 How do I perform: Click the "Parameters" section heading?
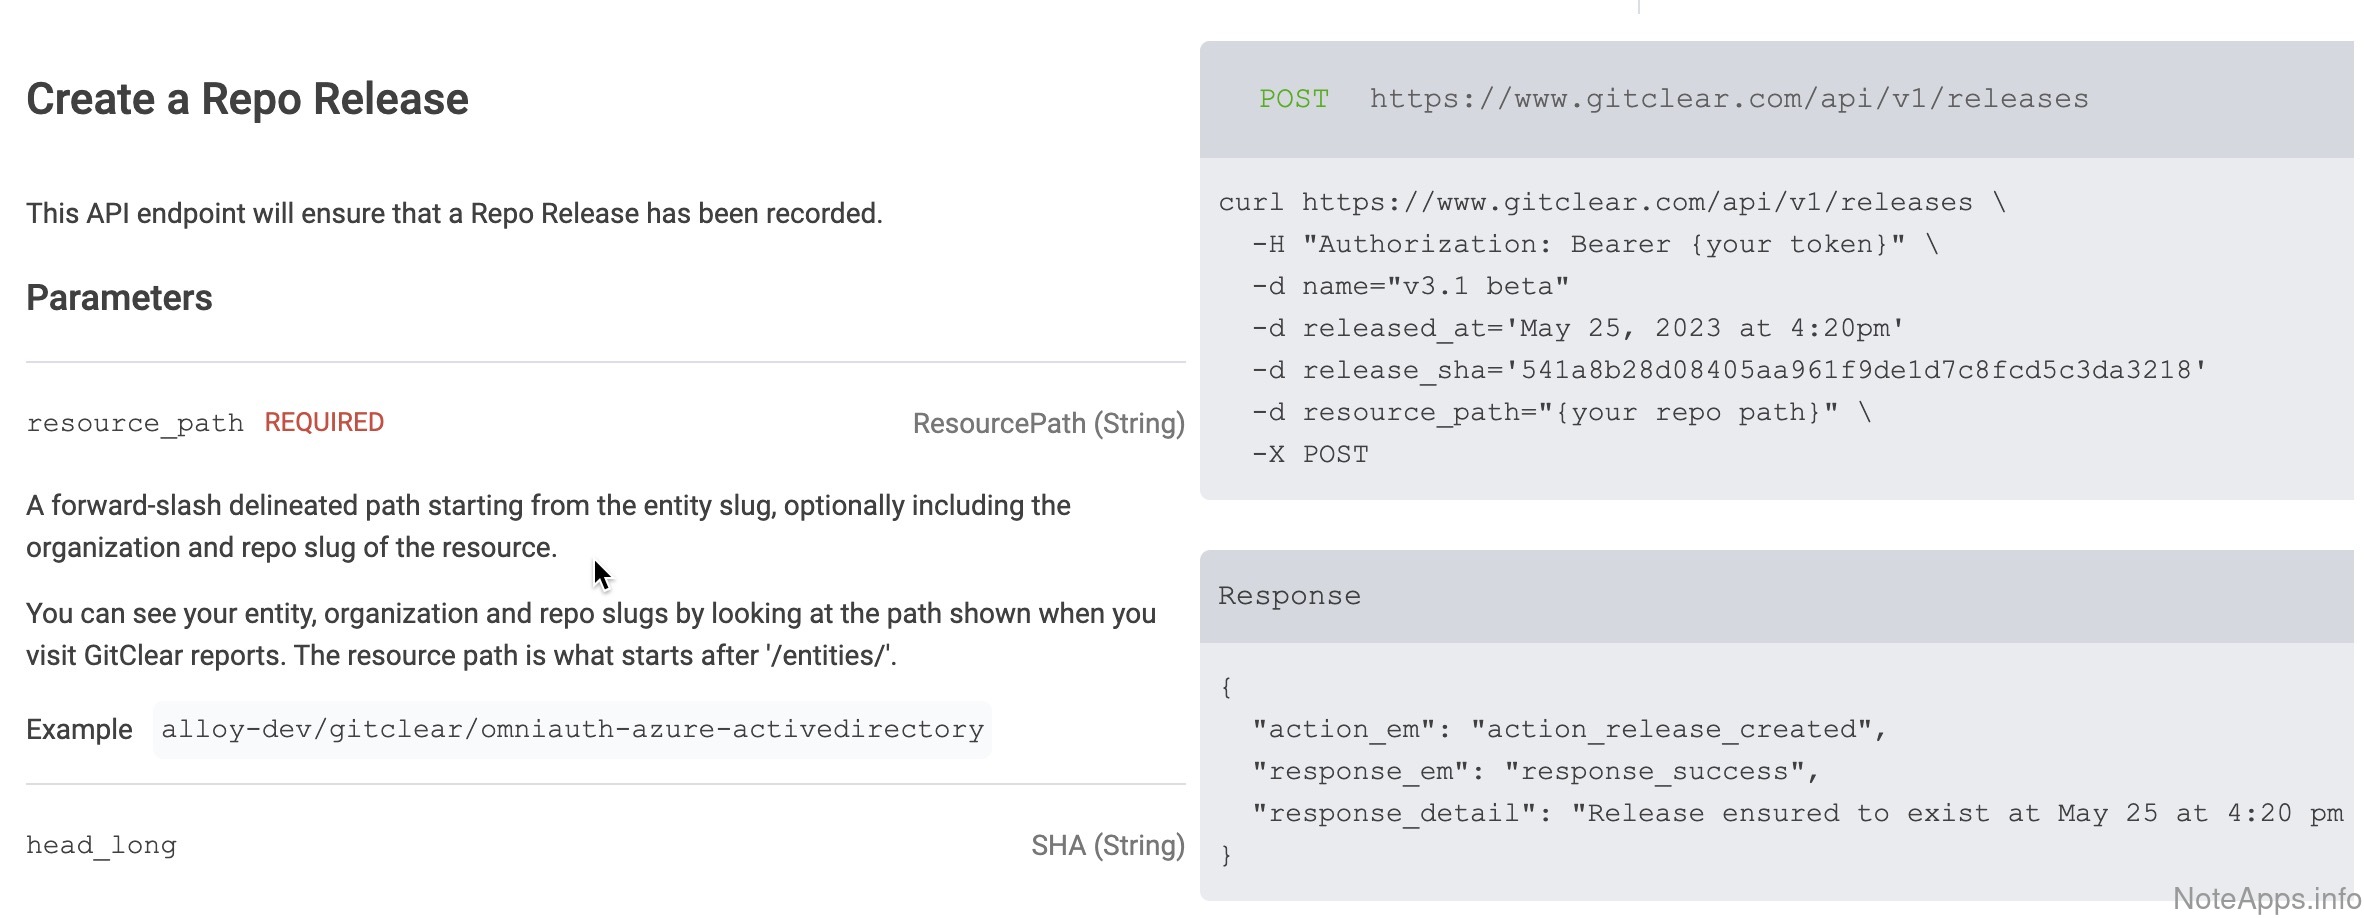click(x=119, y=298)
